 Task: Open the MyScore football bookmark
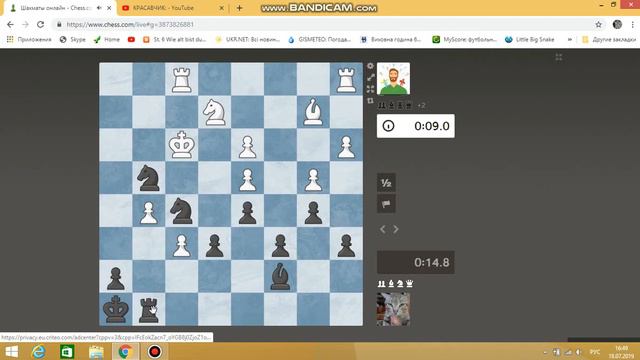[465, 40]
